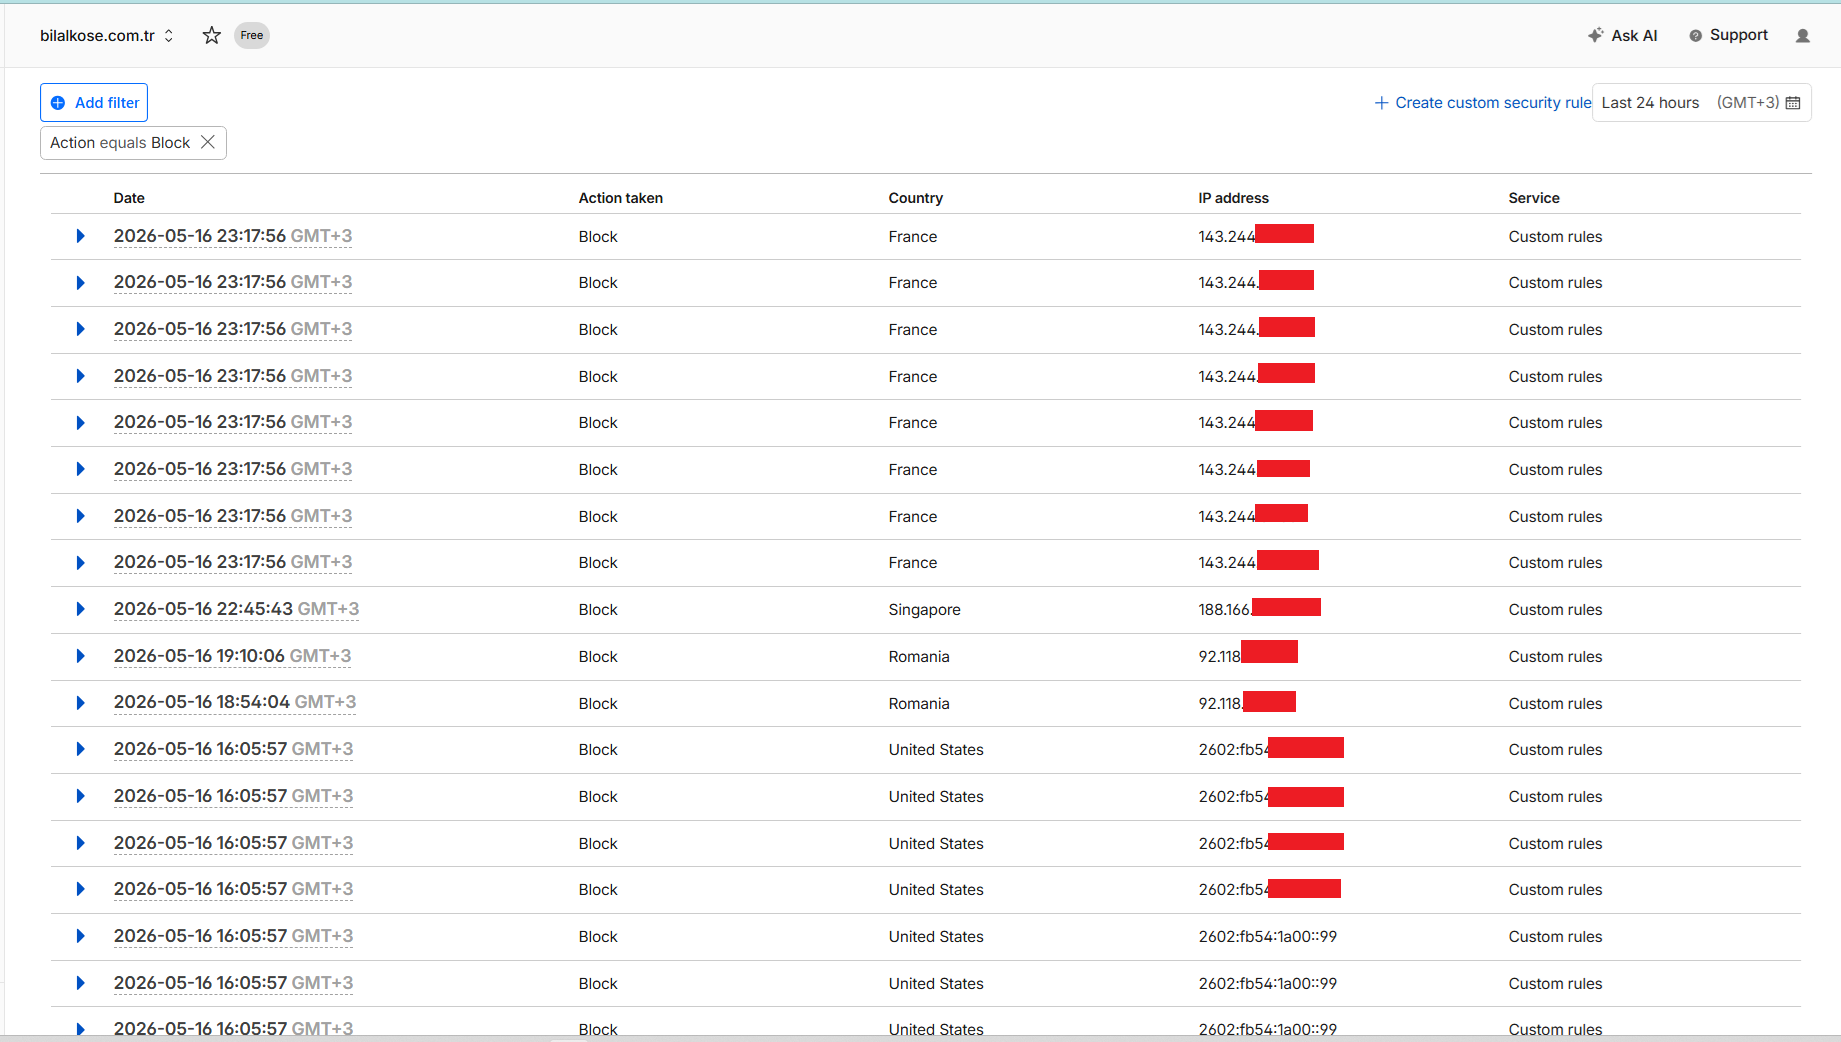Star the bilalkose.com.tr domain
1841x1042 pixels.
(x=212, y=36)
